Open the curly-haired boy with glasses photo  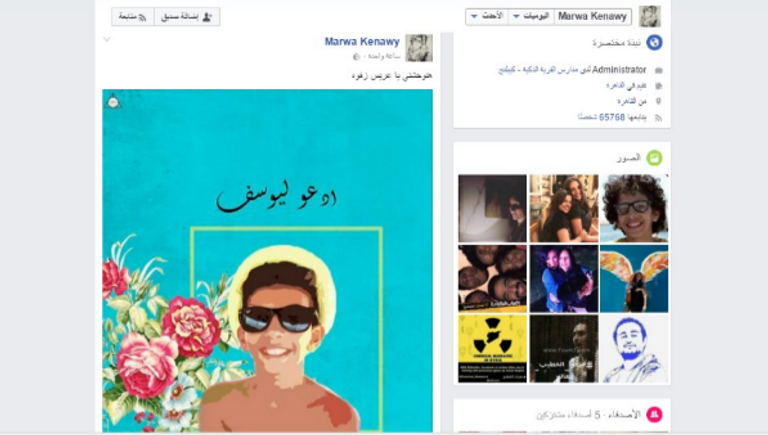pos(634,208)
